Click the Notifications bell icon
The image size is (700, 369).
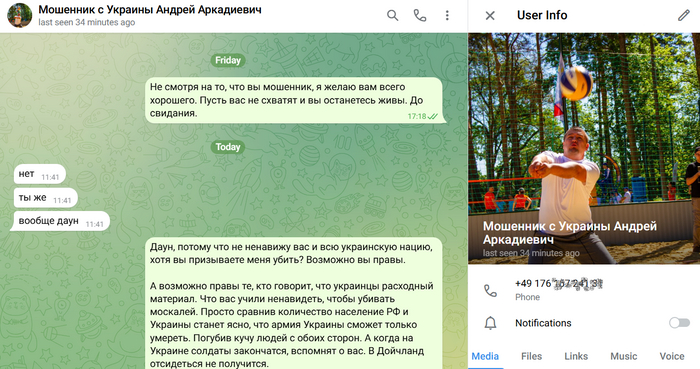point(490,323)
